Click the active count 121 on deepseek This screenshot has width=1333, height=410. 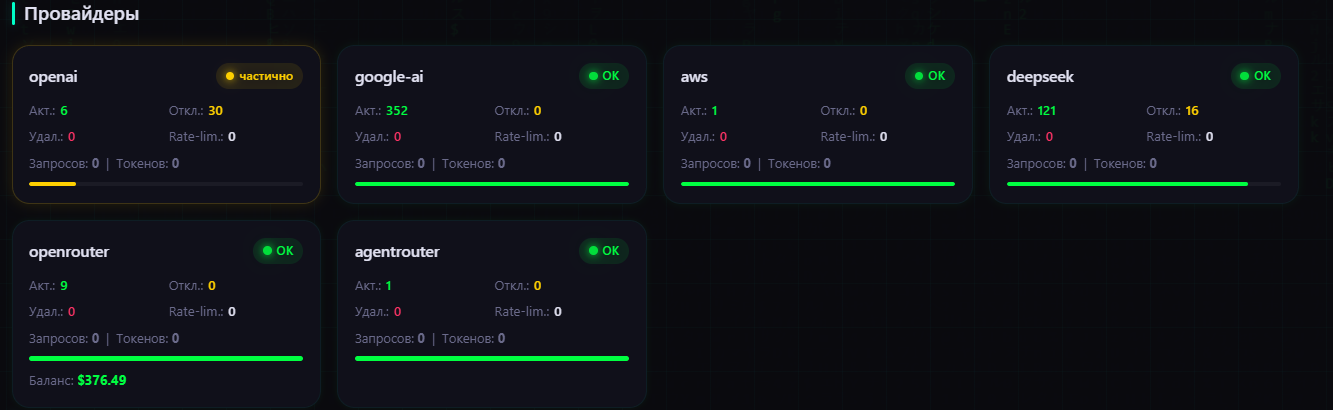coord(1047,111)
